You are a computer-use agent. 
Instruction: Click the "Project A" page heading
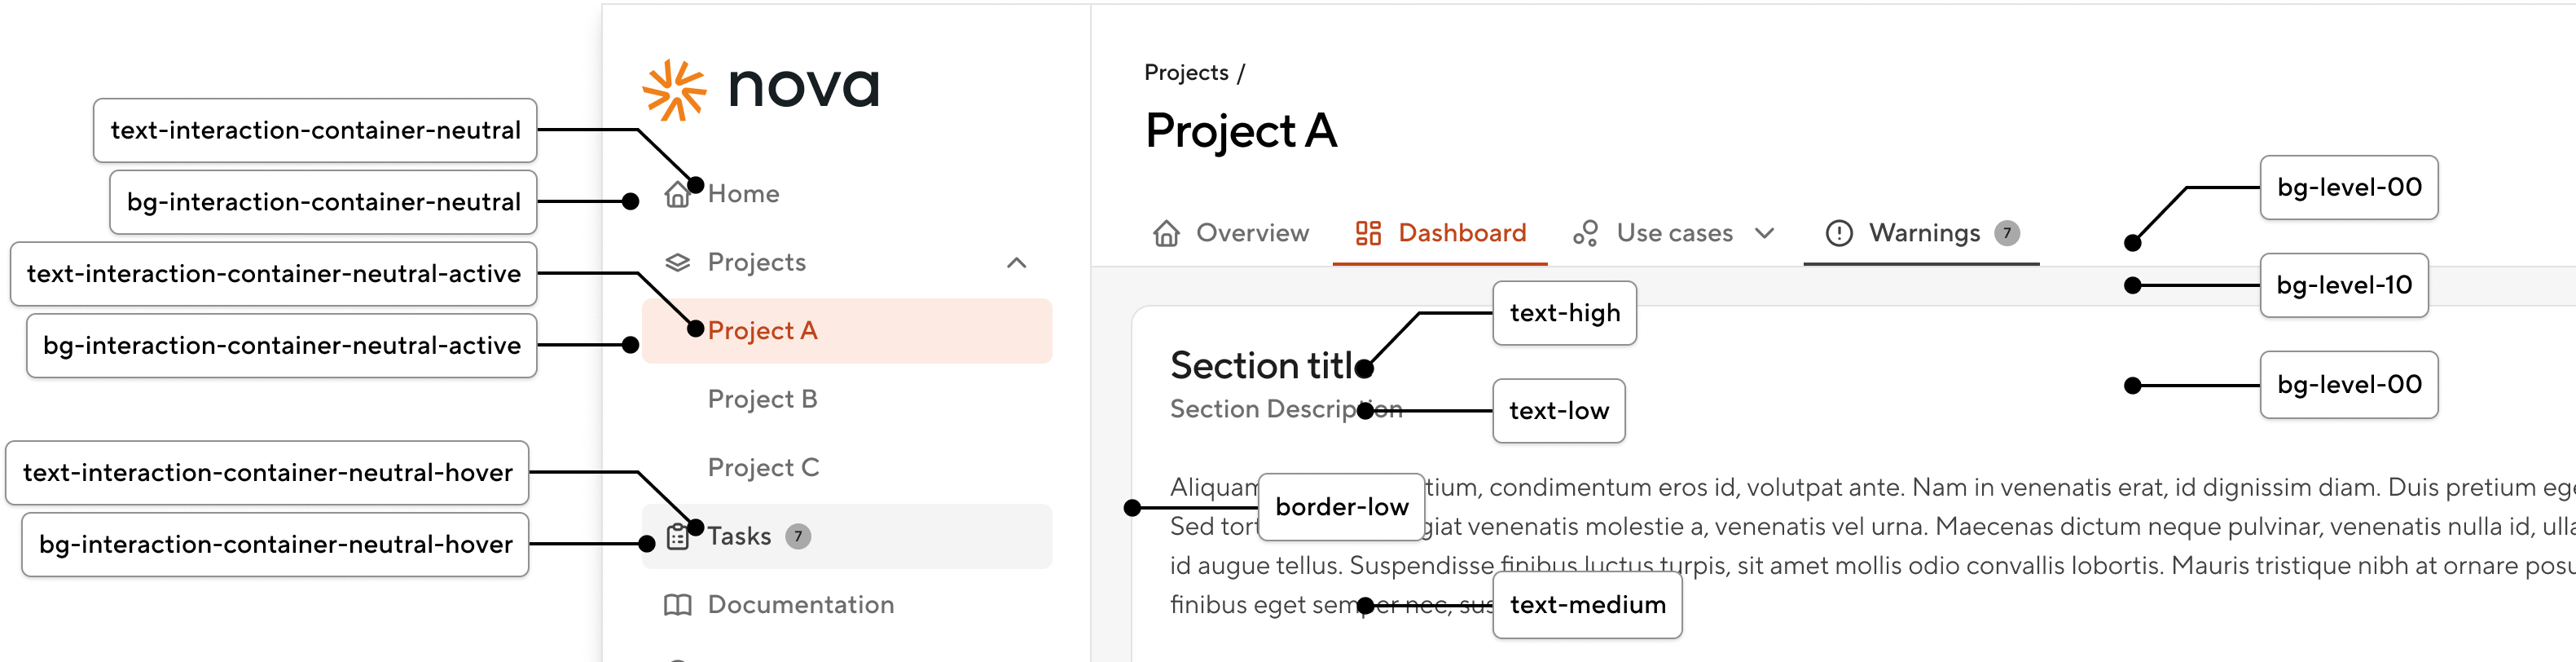1241,131
